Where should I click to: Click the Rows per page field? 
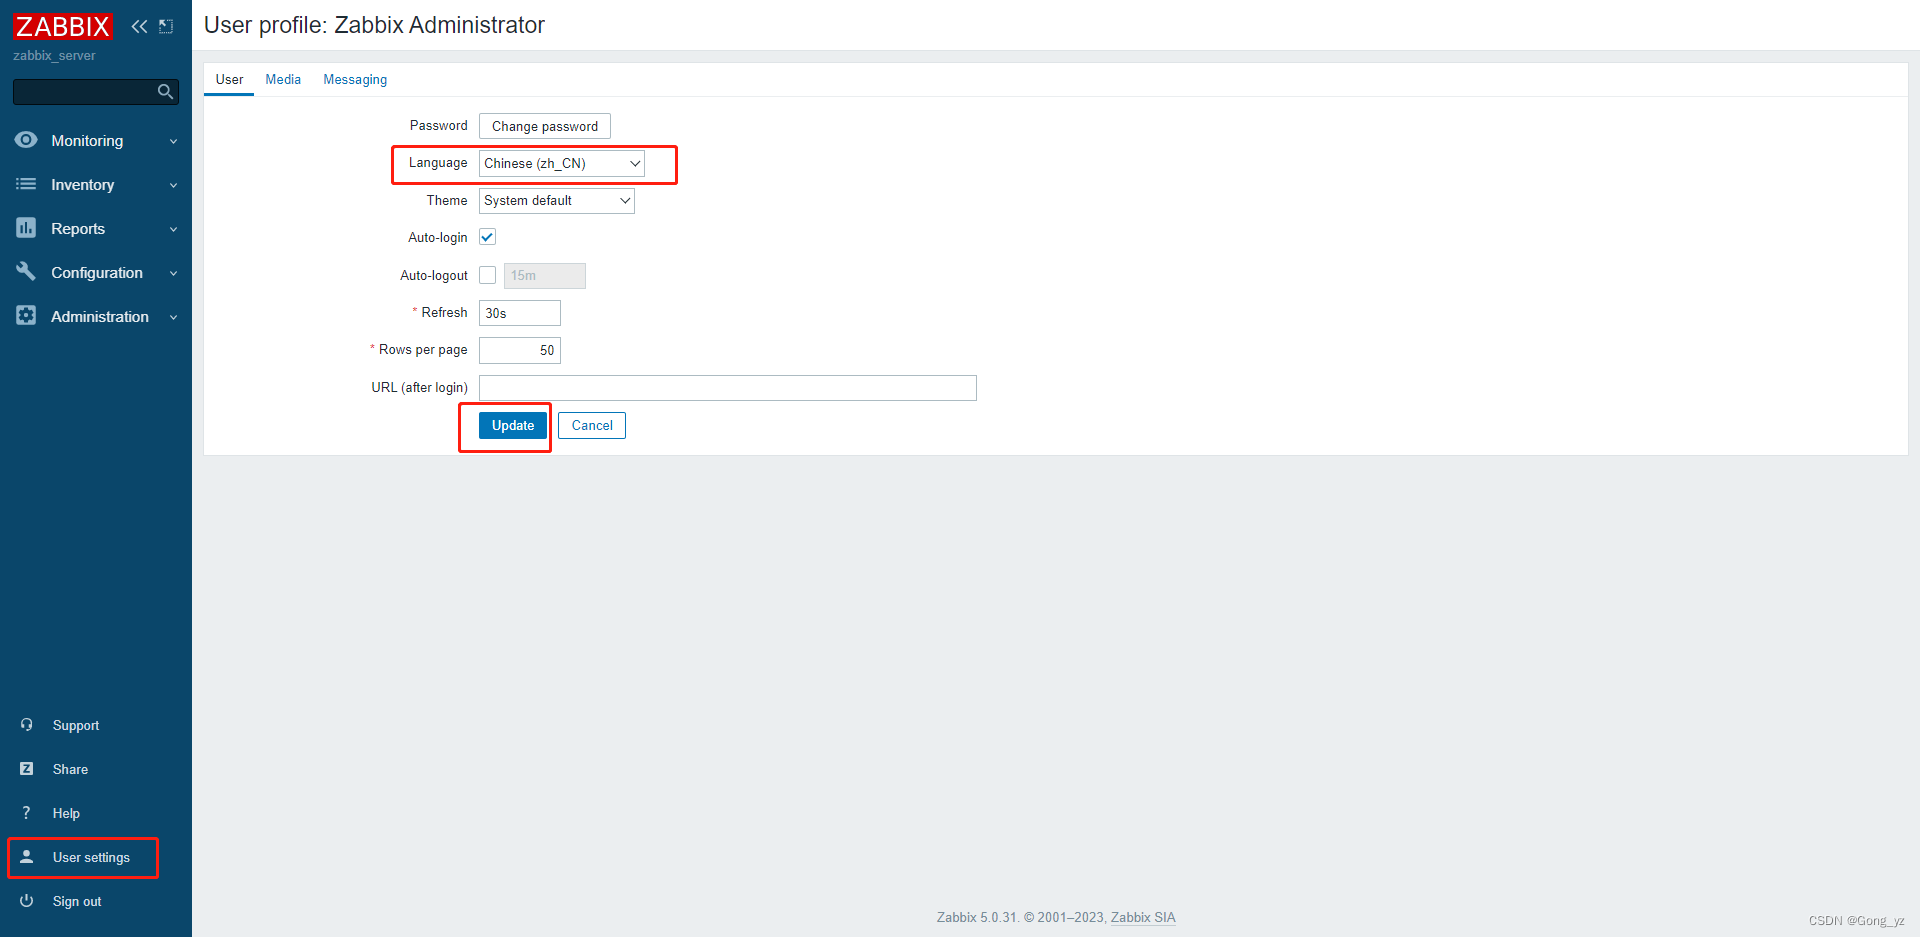point(520,350)
